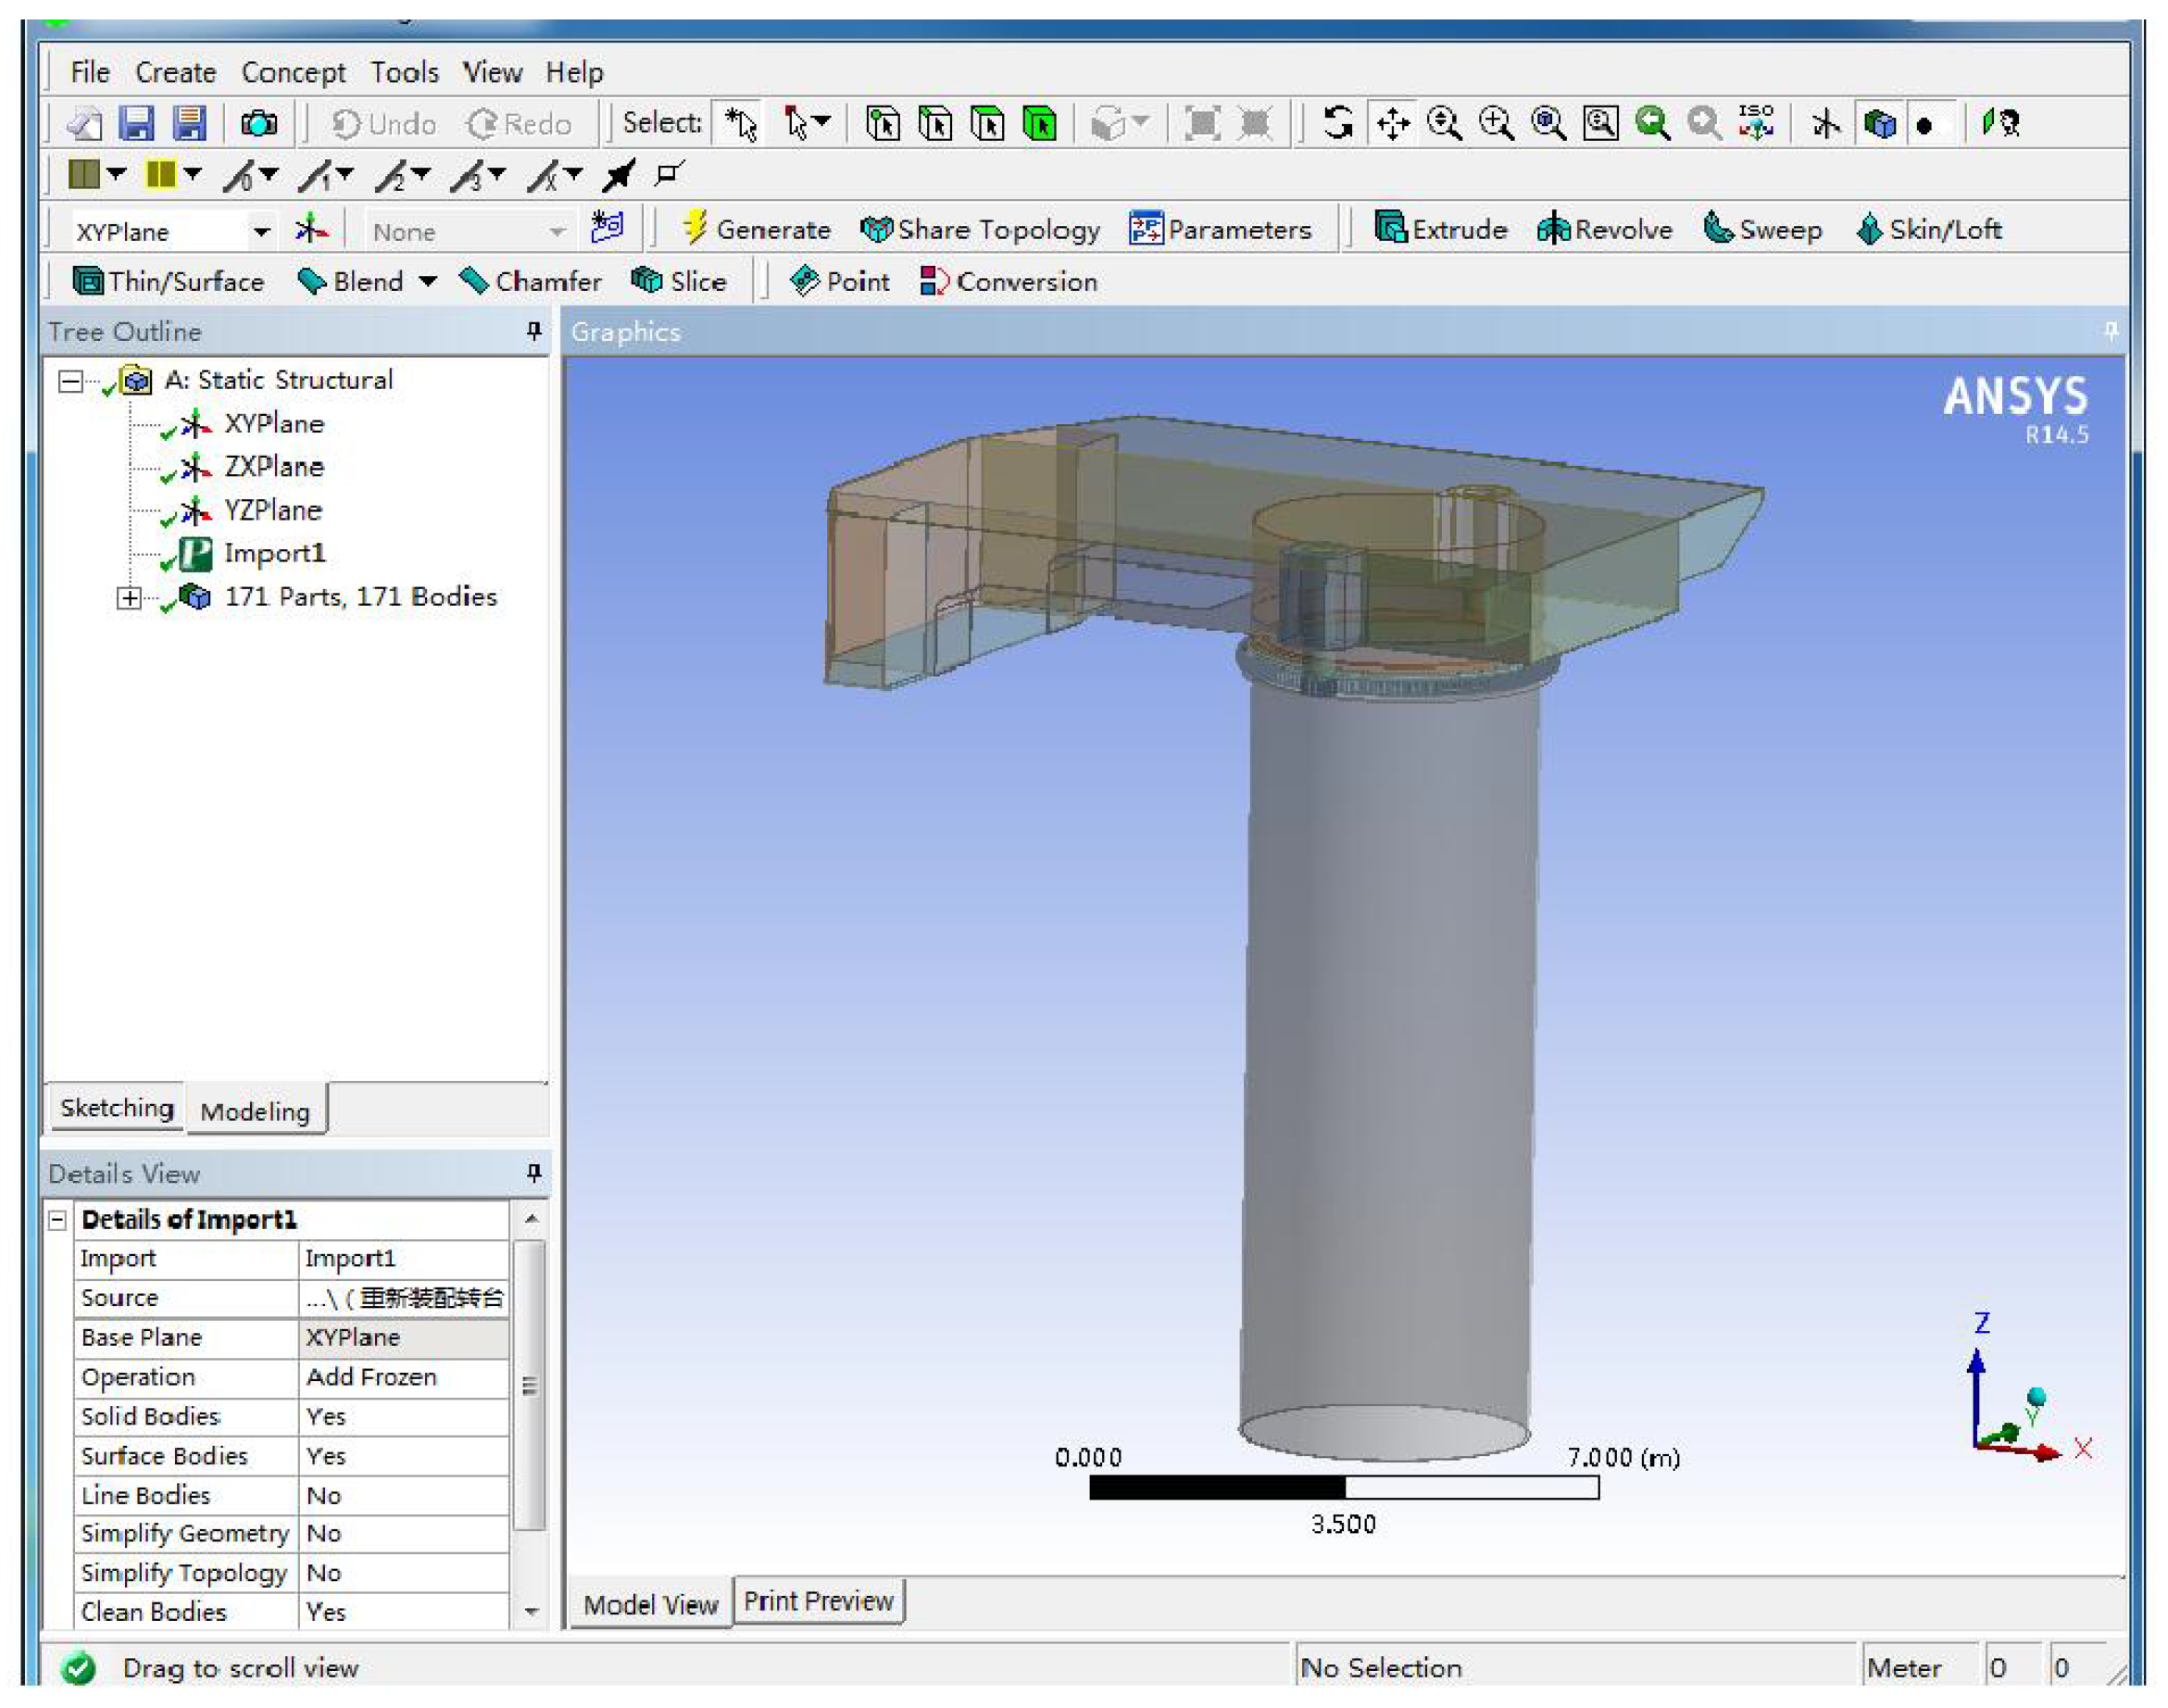Click the Share Topology button
The width and height of the screenshot is (2168, 1708).
click(980, 229)
